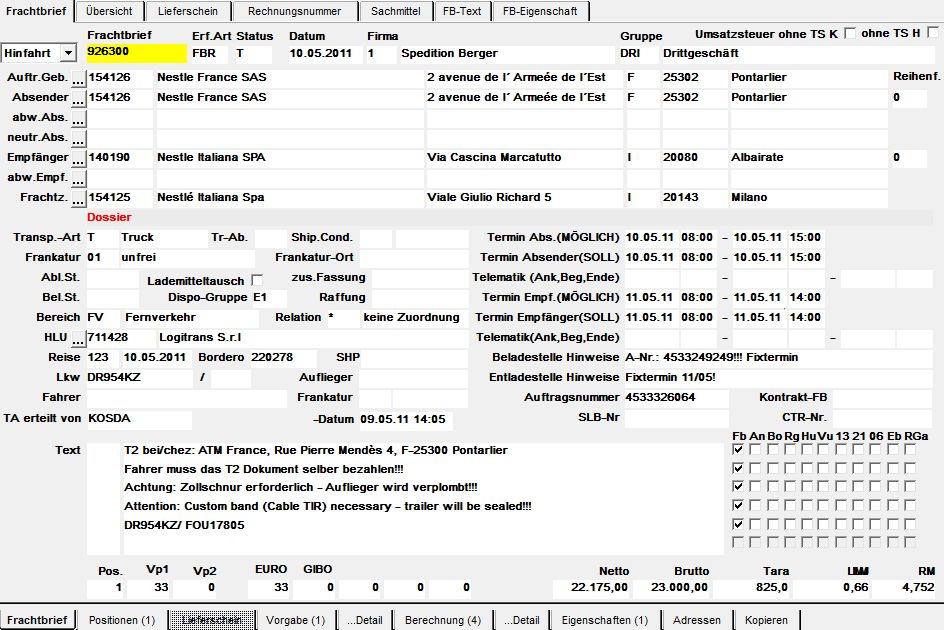This screenshot has width=944, height=630.
Task: Click the Positionen (1) bottom button
Action: (122, 620)
